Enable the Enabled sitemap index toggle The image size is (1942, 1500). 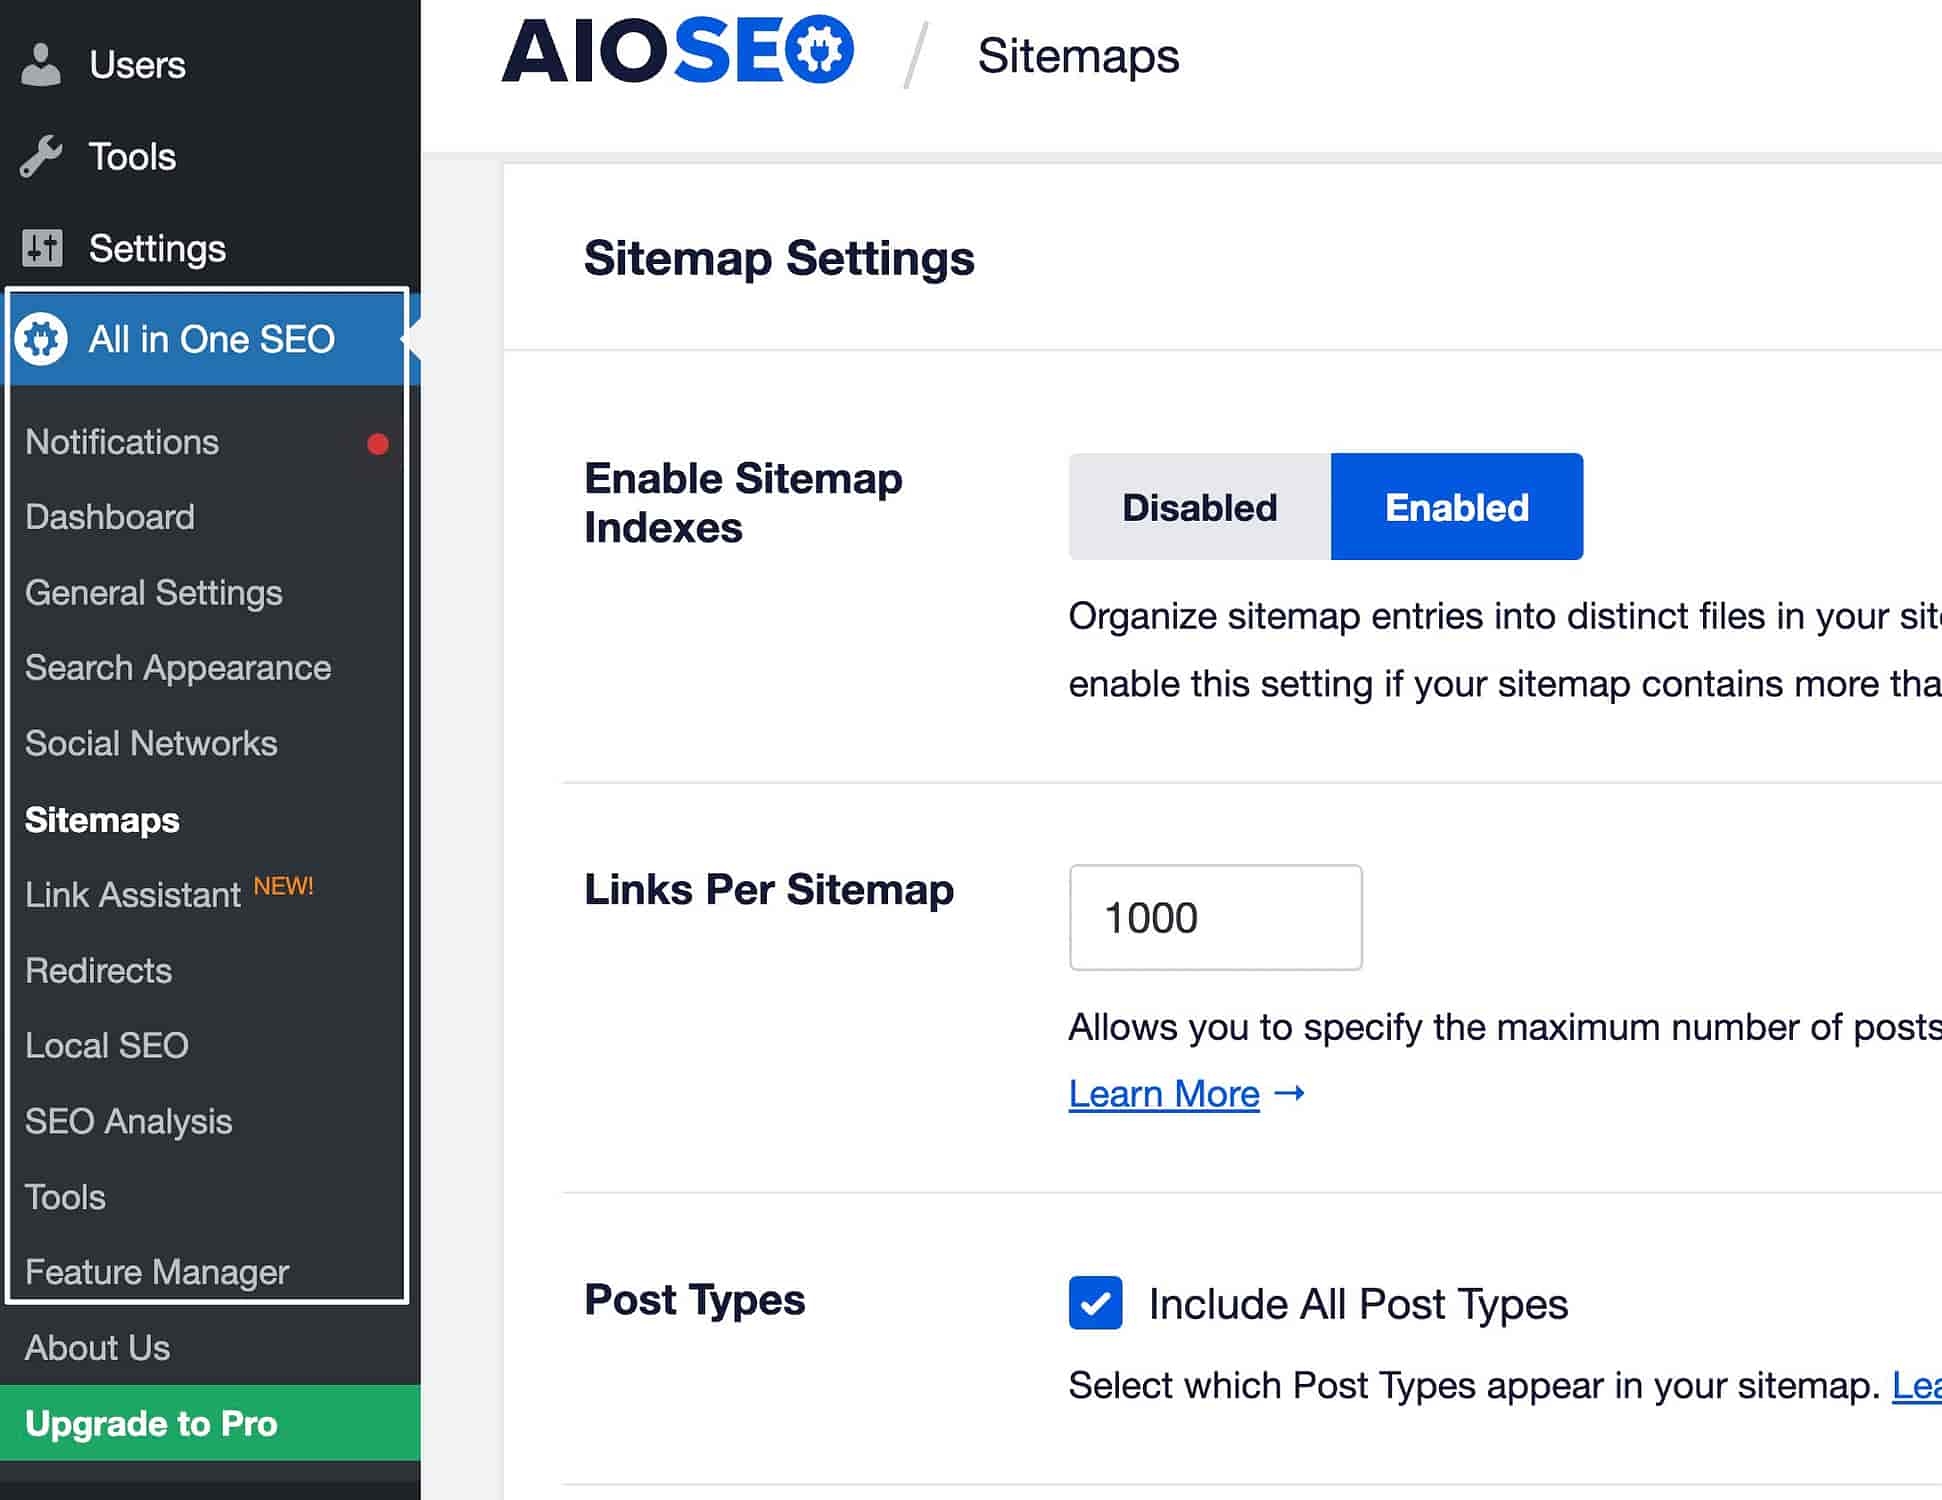1454,506
